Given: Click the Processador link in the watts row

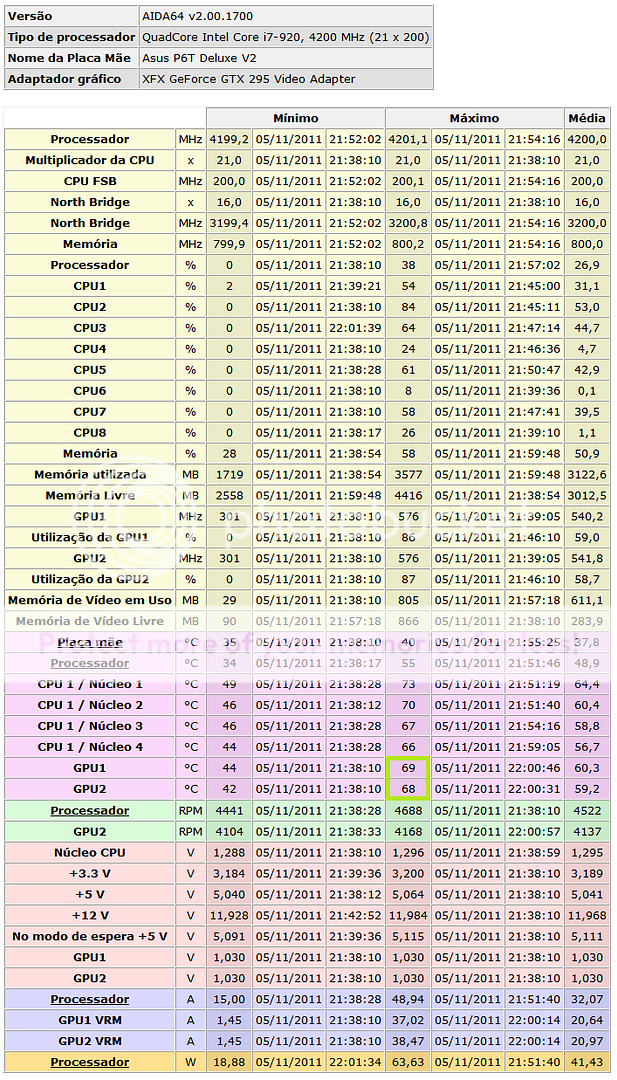Looking at the screenshot, I should [89, 1062].
